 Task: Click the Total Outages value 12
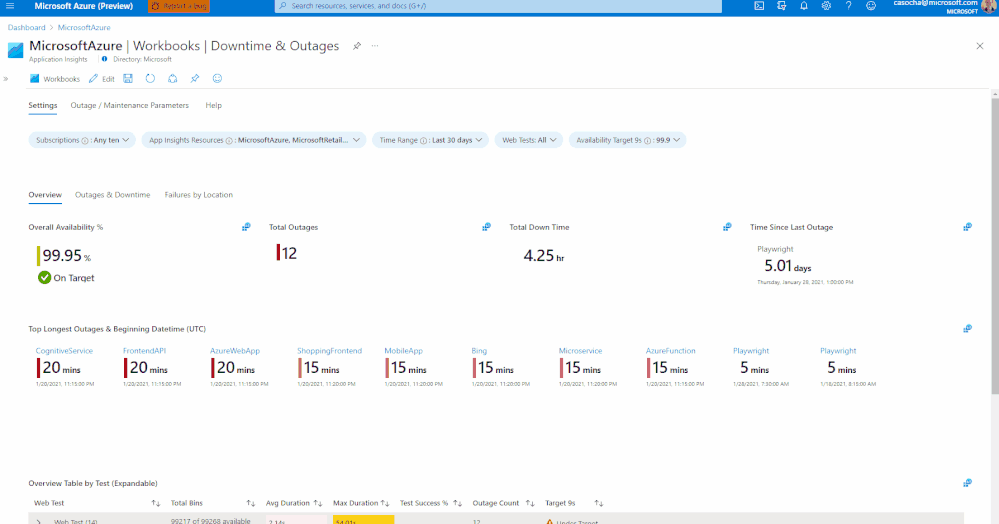click(x=287, y=254)
